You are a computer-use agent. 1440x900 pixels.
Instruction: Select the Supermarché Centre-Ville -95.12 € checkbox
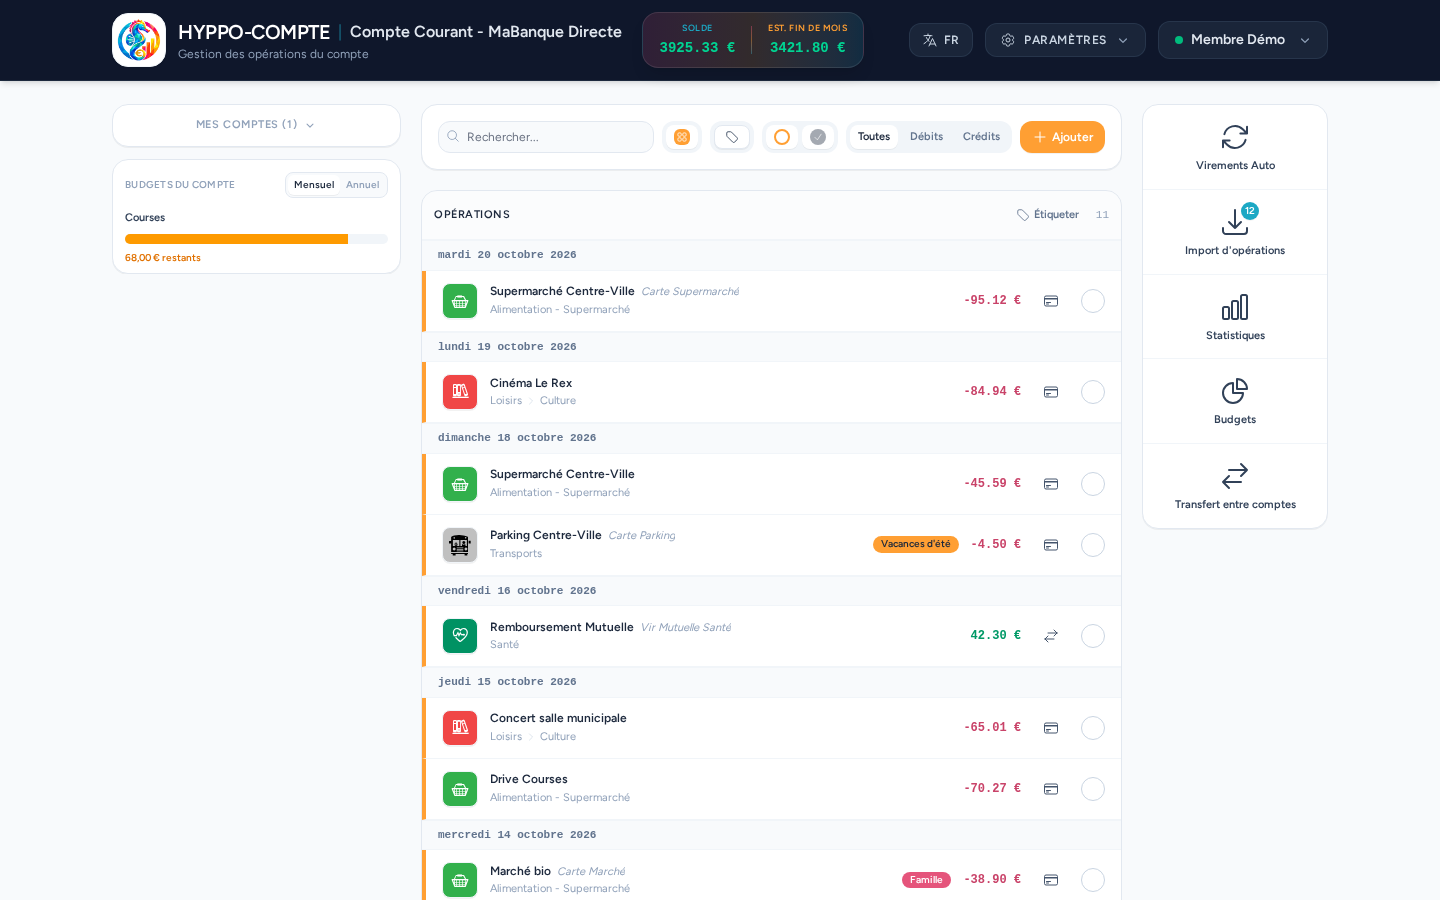click(1093, 301)
